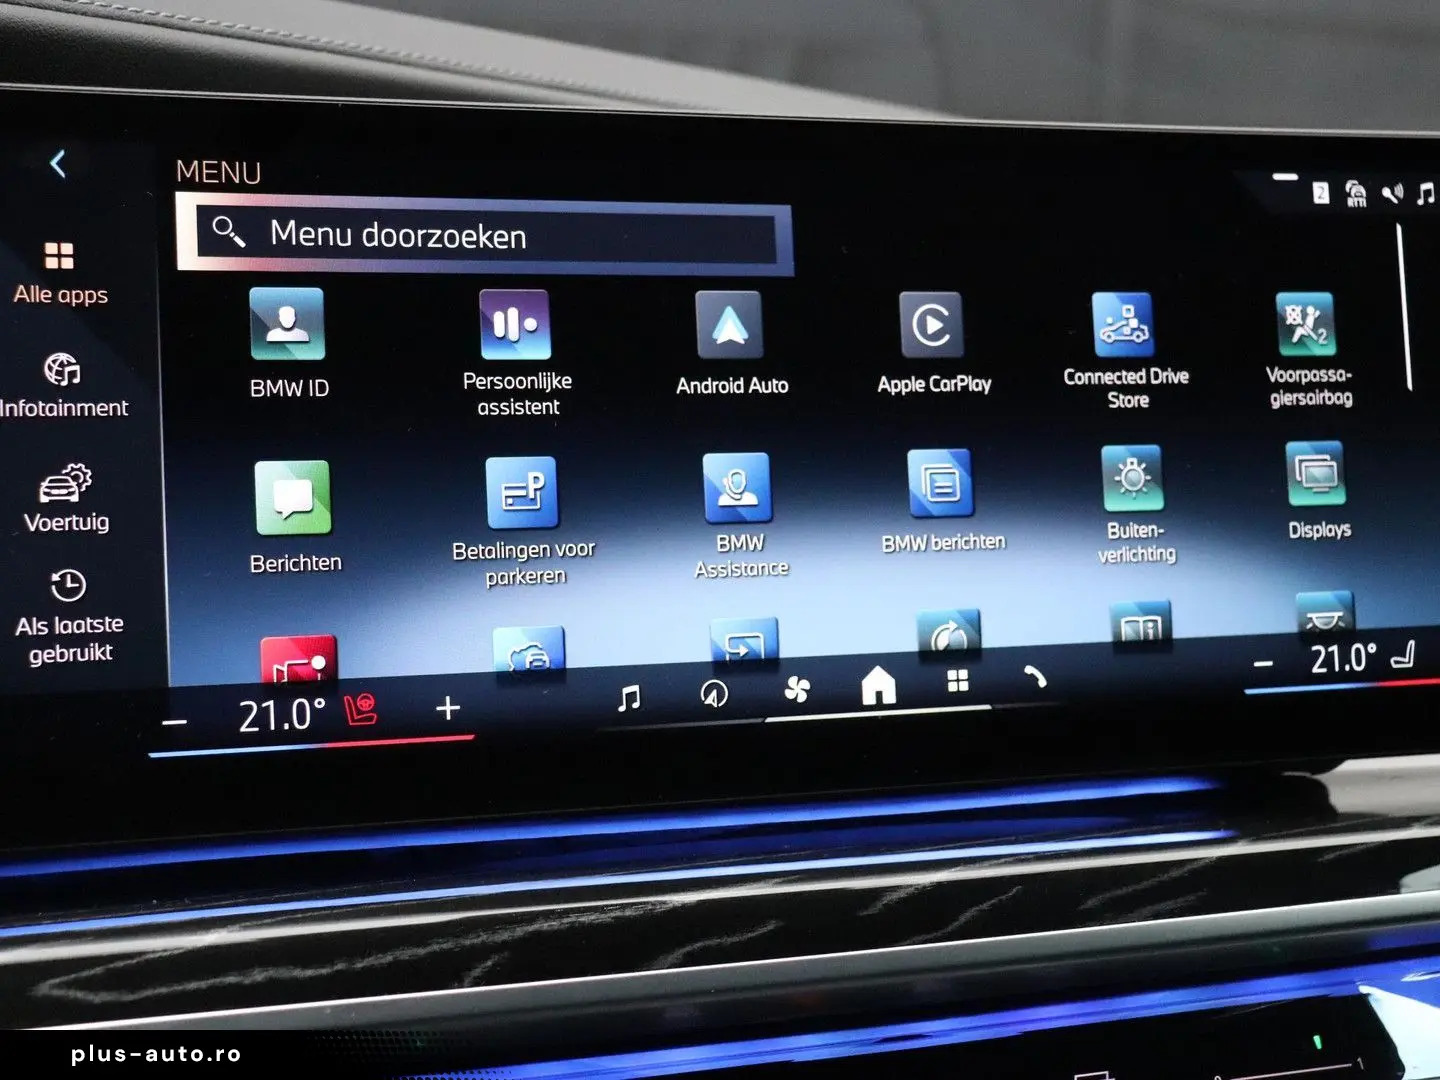Image resolution: width=1440 pixels, height=1080 pixels.
Task: Go back with the chevron arrow
Action: [x=58, y=163]
